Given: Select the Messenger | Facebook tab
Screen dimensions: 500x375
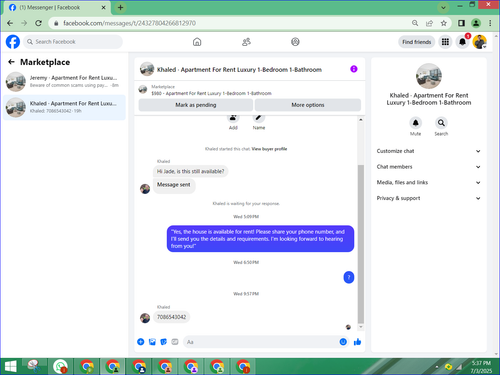Looking at the screenshot, I should pyautogui.click(x=57, y=7).
